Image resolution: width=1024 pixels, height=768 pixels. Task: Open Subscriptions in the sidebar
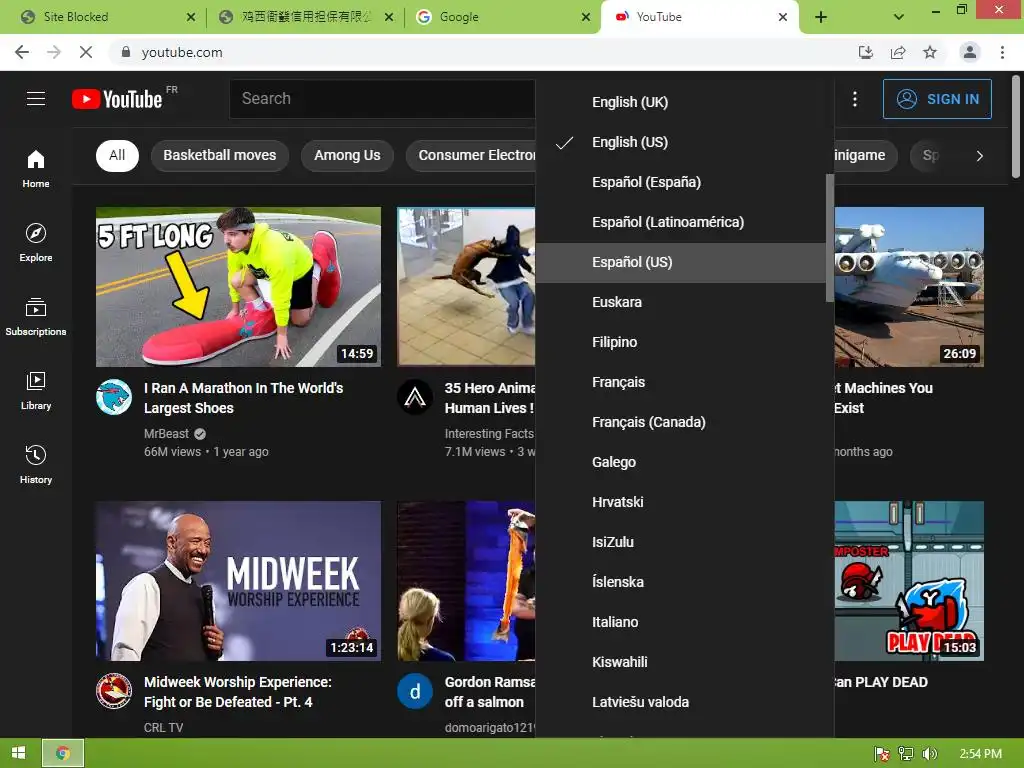(x=36, y=316)
